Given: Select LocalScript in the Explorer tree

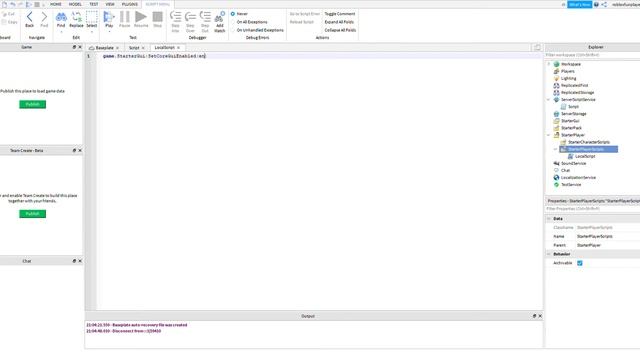Looking at the screenshot, I should pyautogui.click(x=585, y=156).
